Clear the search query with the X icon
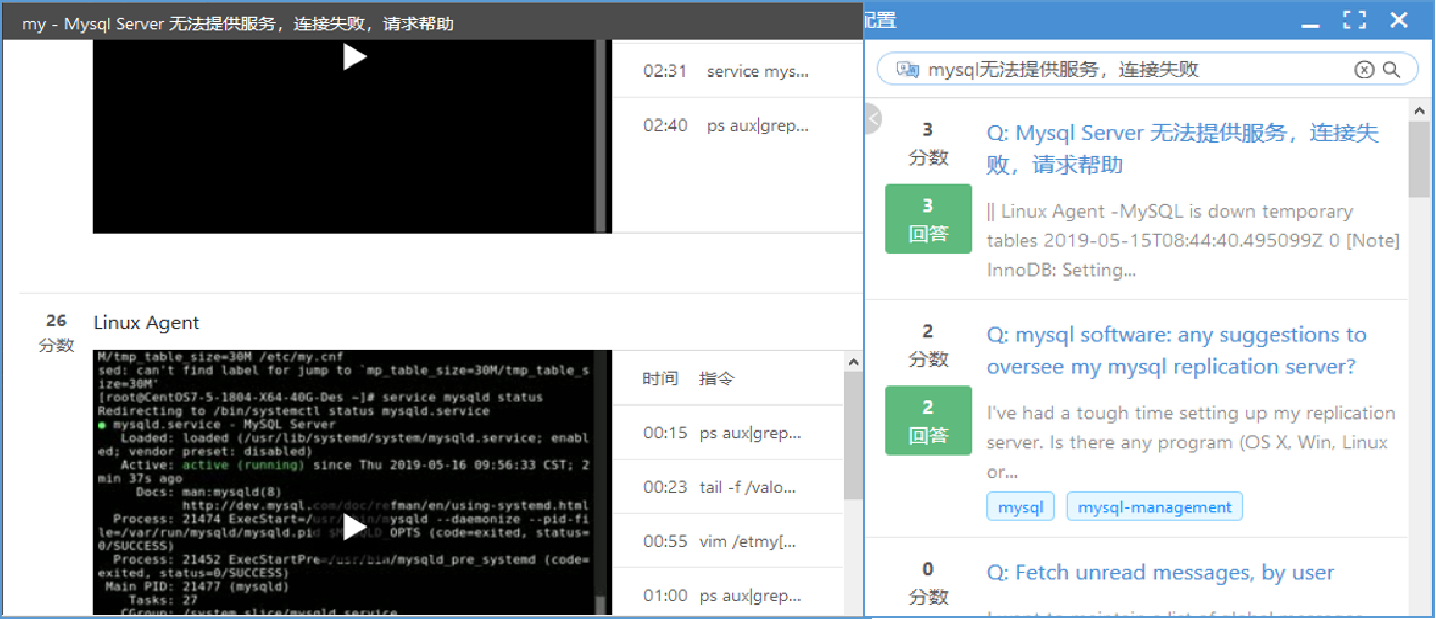 click(x=1364, y=69)
